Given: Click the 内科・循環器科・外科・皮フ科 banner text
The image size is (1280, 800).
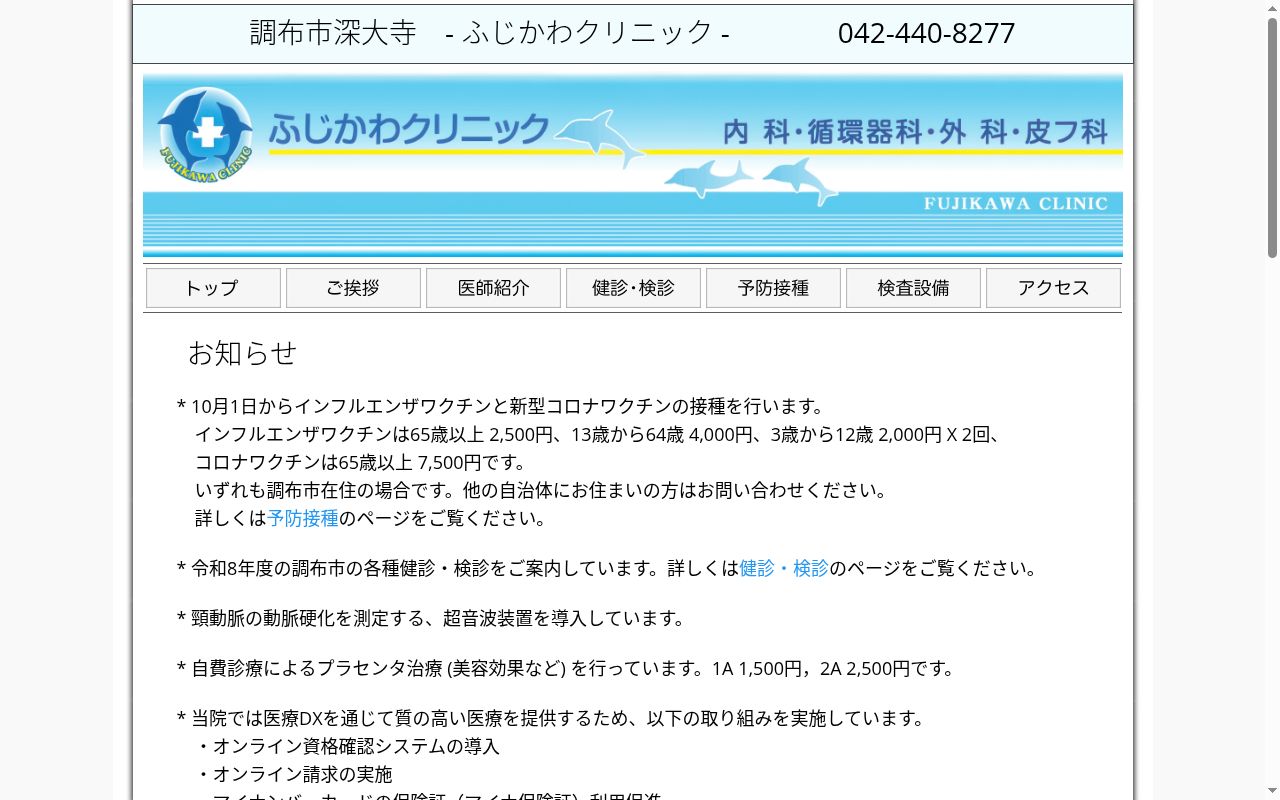Looking at the screenshot, I should pyautogui.click(x=915, y=132).
